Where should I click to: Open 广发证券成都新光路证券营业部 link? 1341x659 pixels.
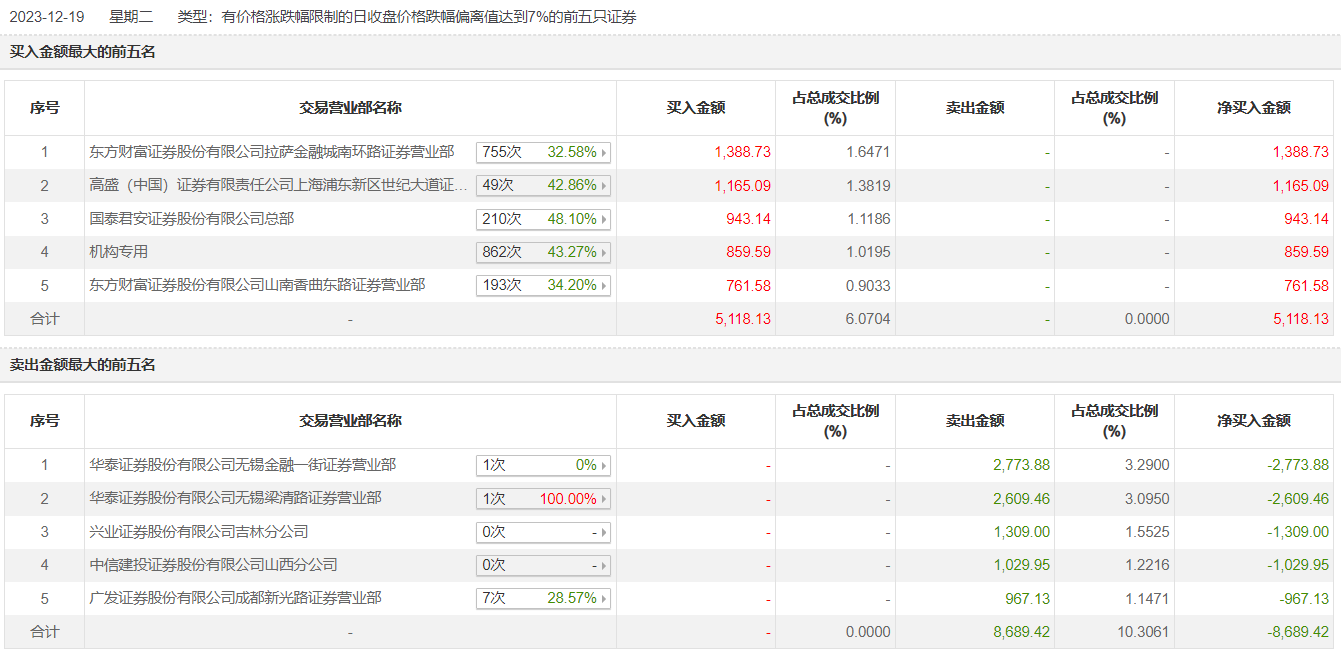[x=236, y=598]
